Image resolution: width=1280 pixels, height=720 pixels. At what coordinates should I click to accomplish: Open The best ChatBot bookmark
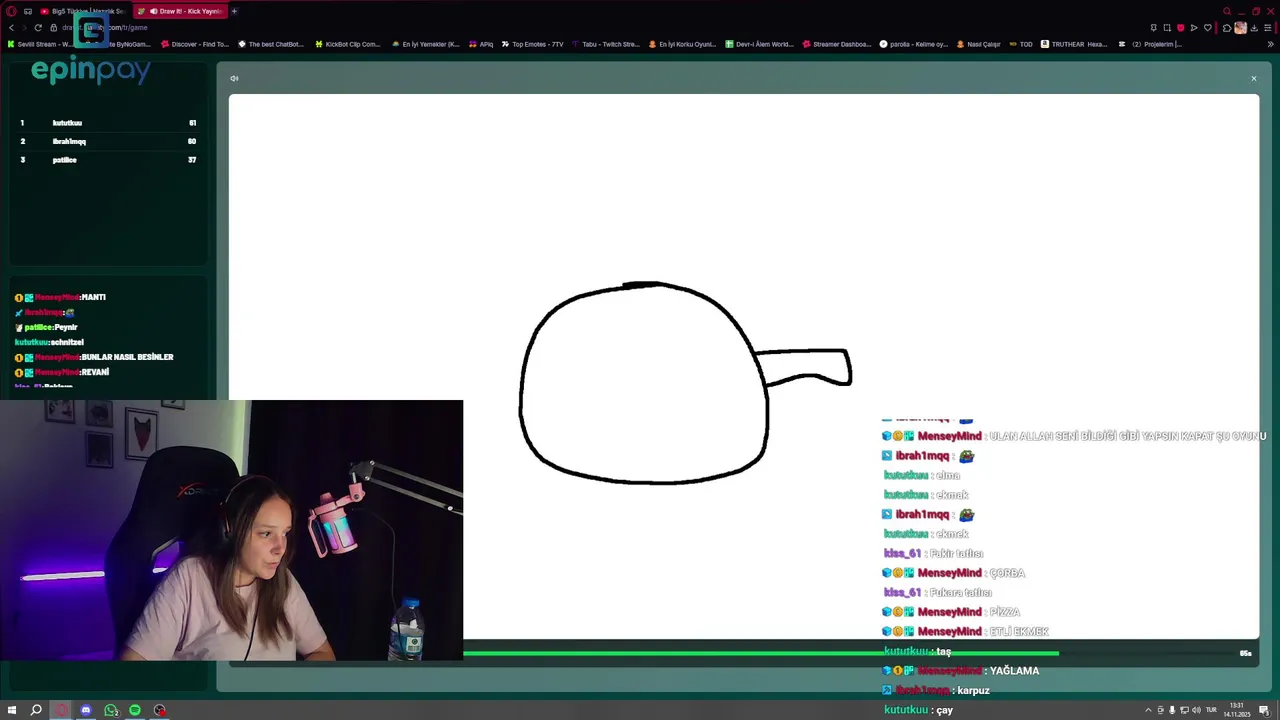point(269,44)
